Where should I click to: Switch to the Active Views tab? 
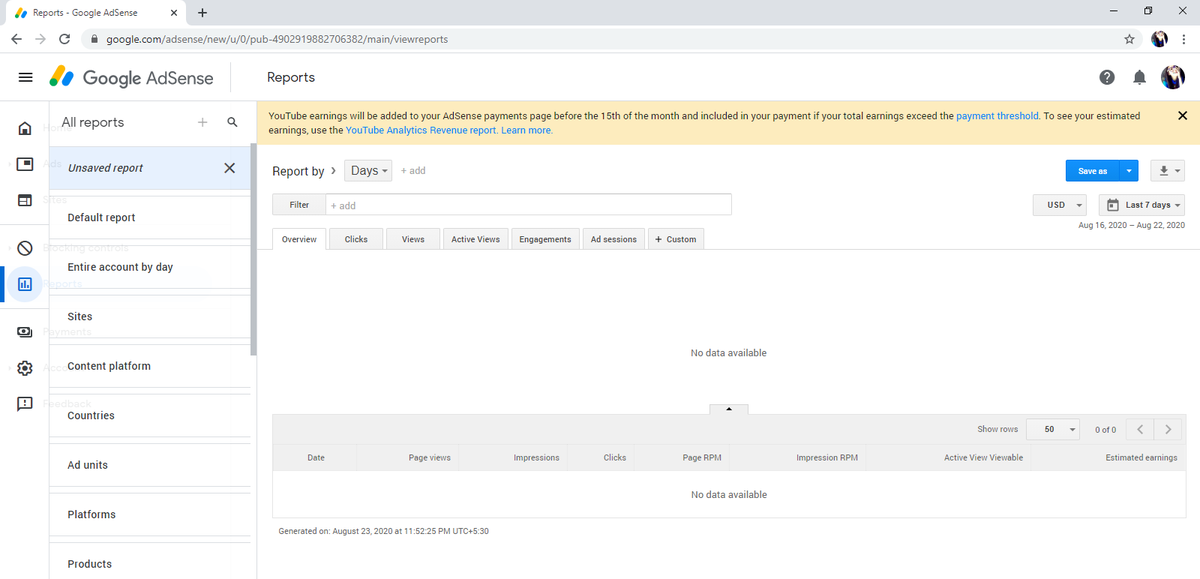click(x=476, y=239)
